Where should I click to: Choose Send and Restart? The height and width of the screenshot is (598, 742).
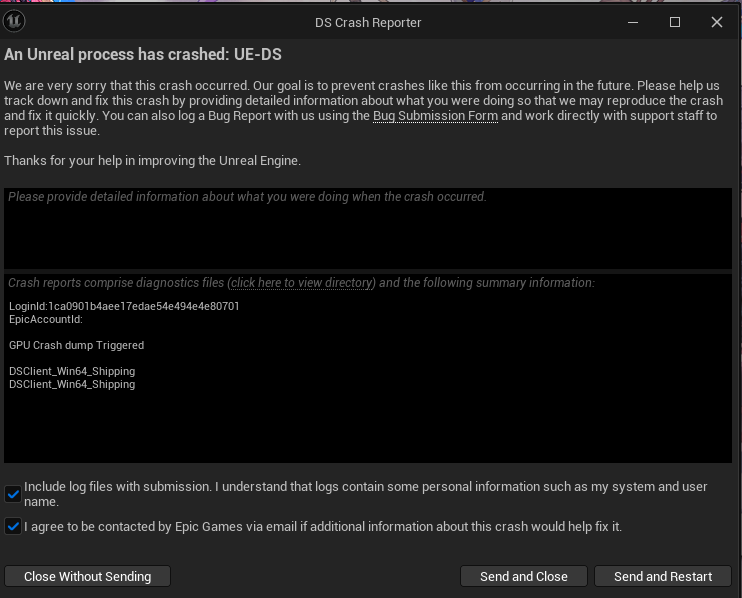[663, 576]
